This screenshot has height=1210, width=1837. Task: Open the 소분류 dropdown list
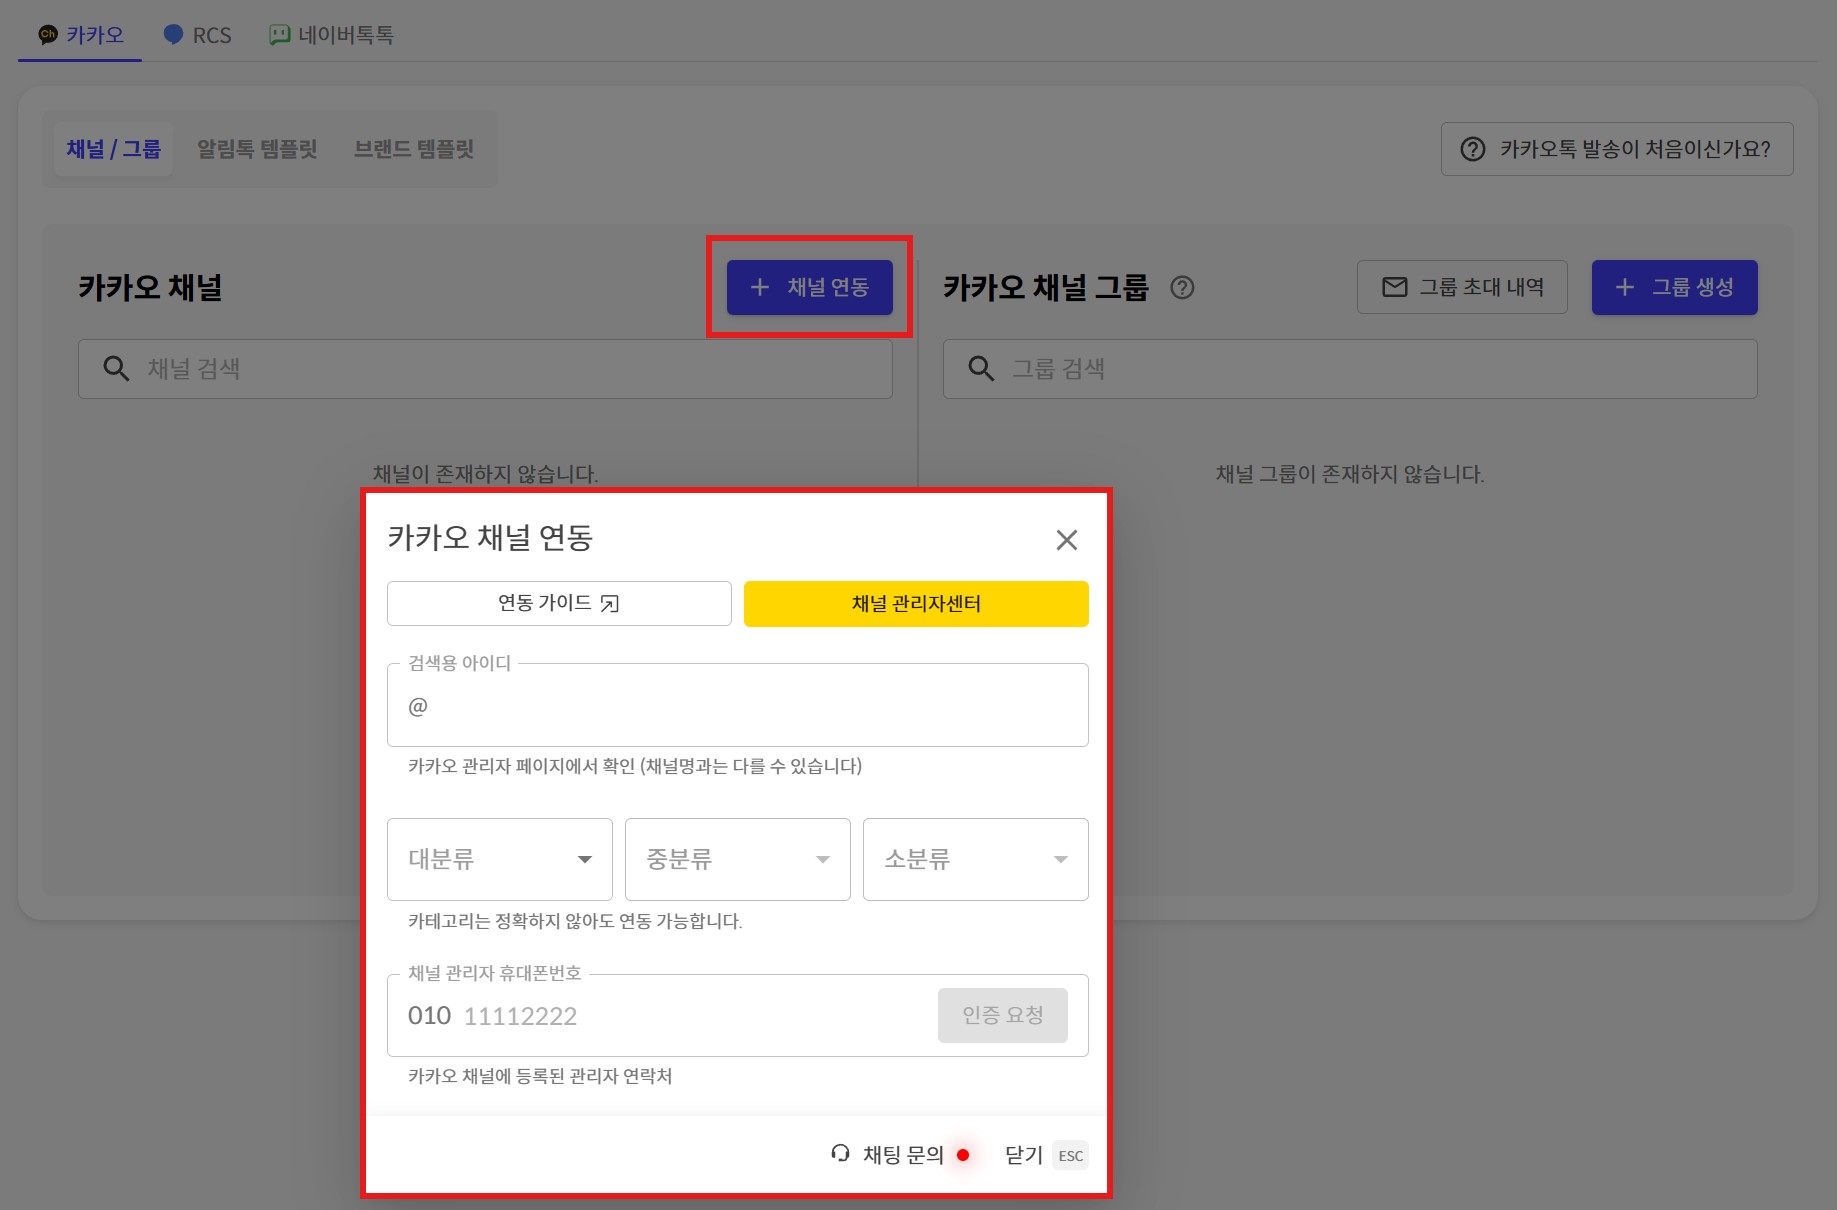click(975, 859)
